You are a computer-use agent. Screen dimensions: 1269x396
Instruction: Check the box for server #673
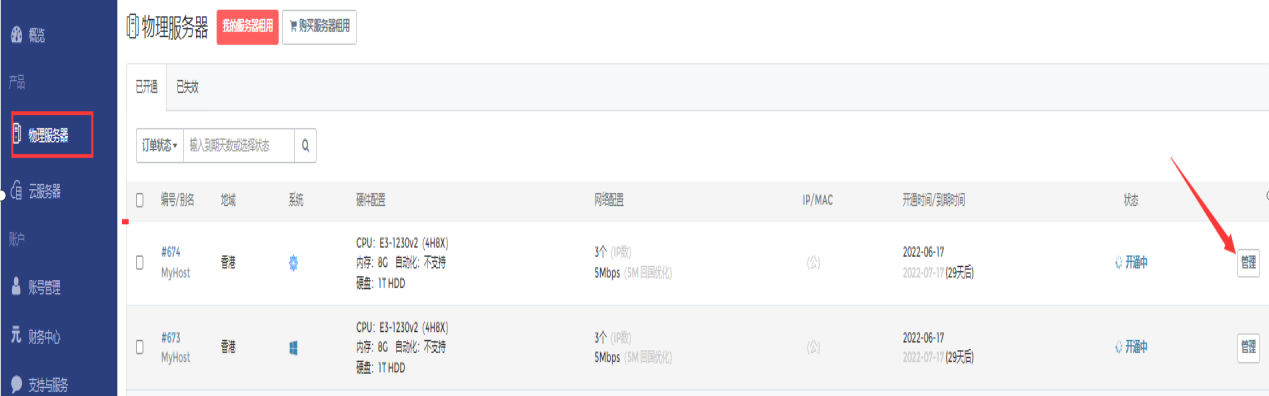[140, 348]
